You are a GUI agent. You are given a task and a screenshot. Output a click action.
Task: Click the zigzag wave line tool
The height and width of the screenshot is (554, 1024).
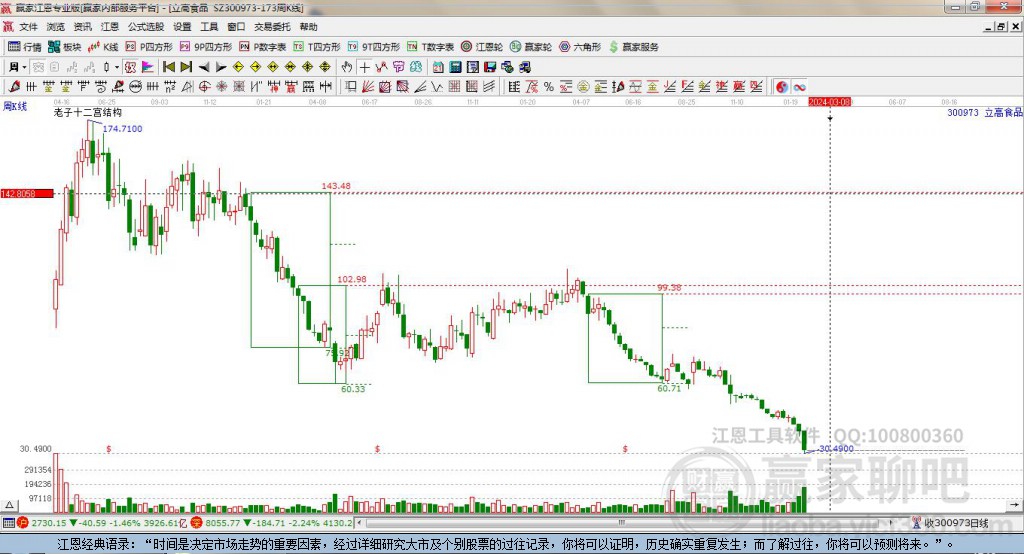pos(438,87)
